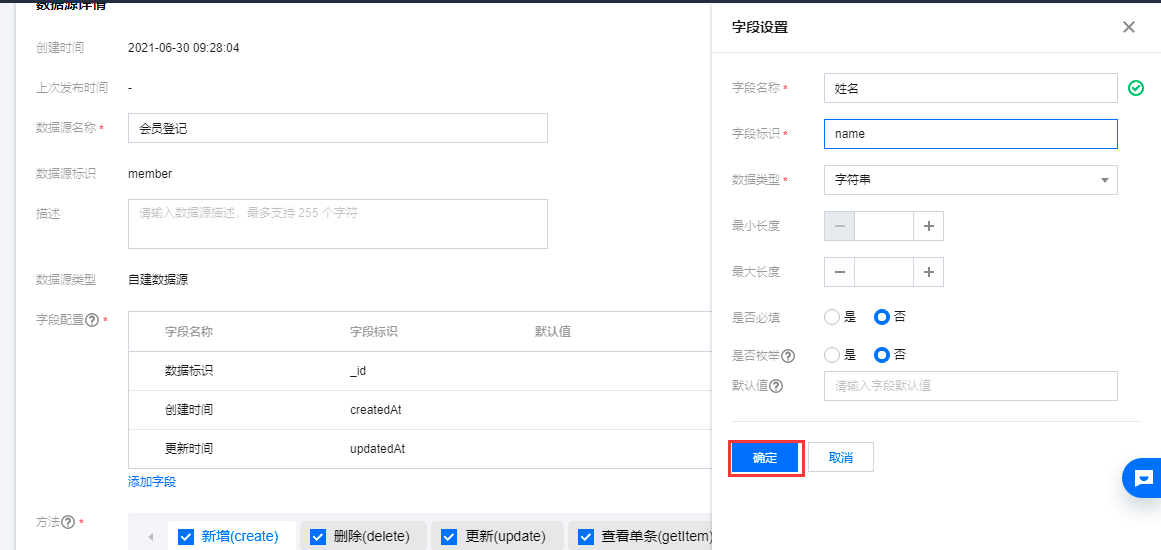Click the 字段标识 column header
The width and height of the screenshot is (1161, 550).
[374, 331]
